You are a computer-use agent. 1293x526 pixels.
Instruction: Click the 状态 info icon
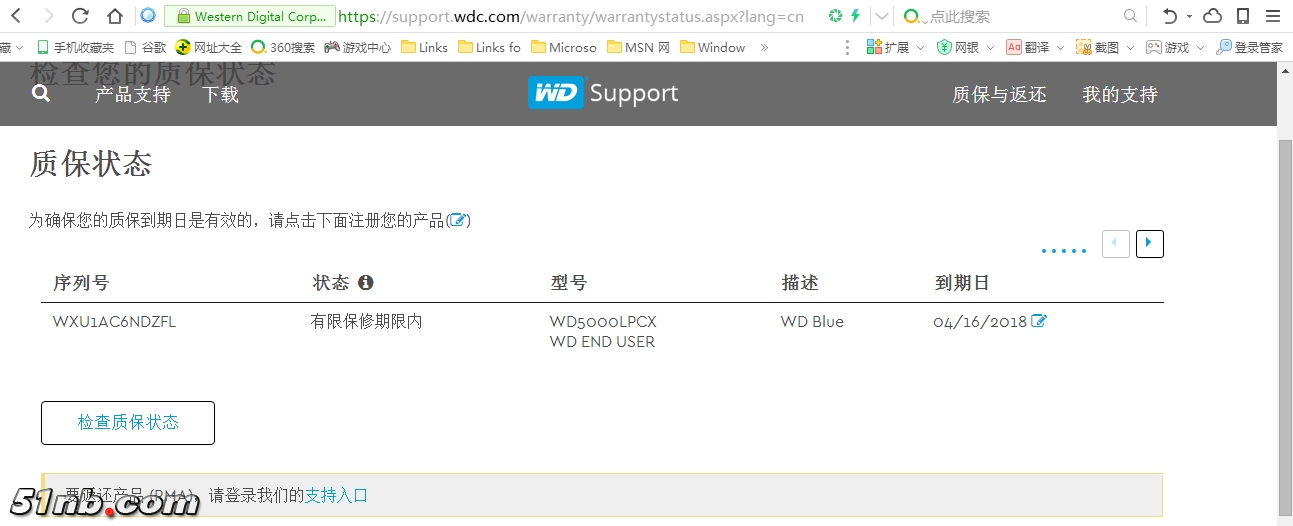366,283
